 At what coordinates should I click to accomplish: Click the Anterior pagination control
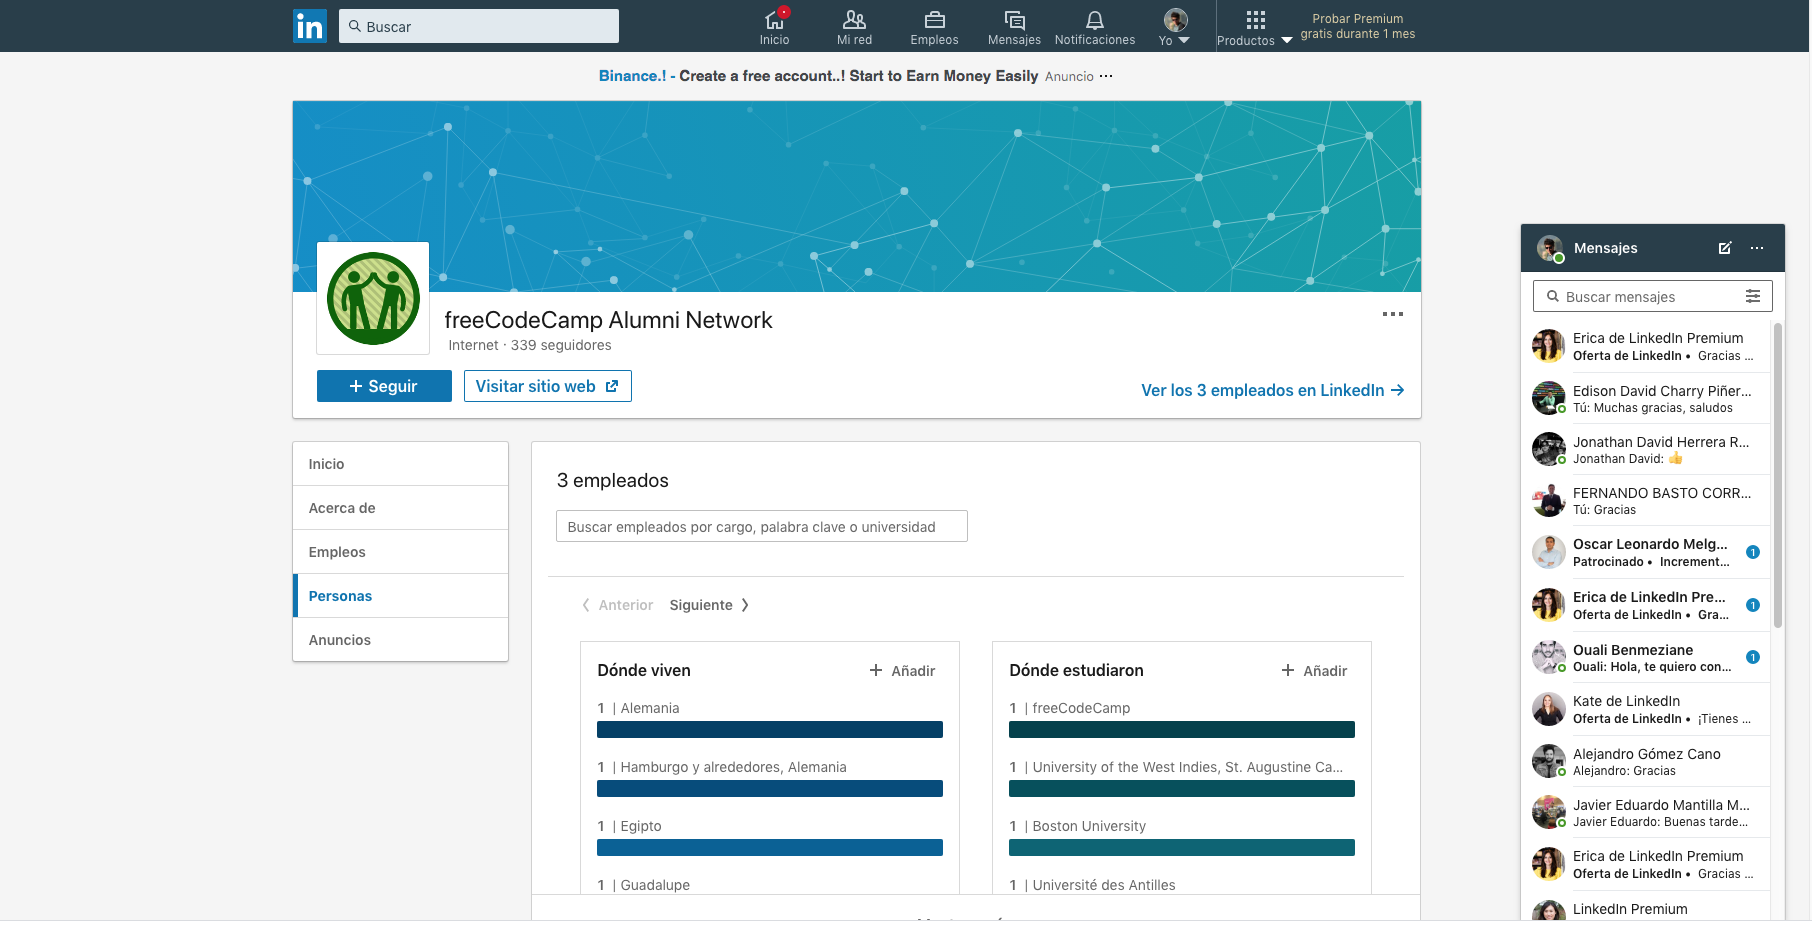618,605
